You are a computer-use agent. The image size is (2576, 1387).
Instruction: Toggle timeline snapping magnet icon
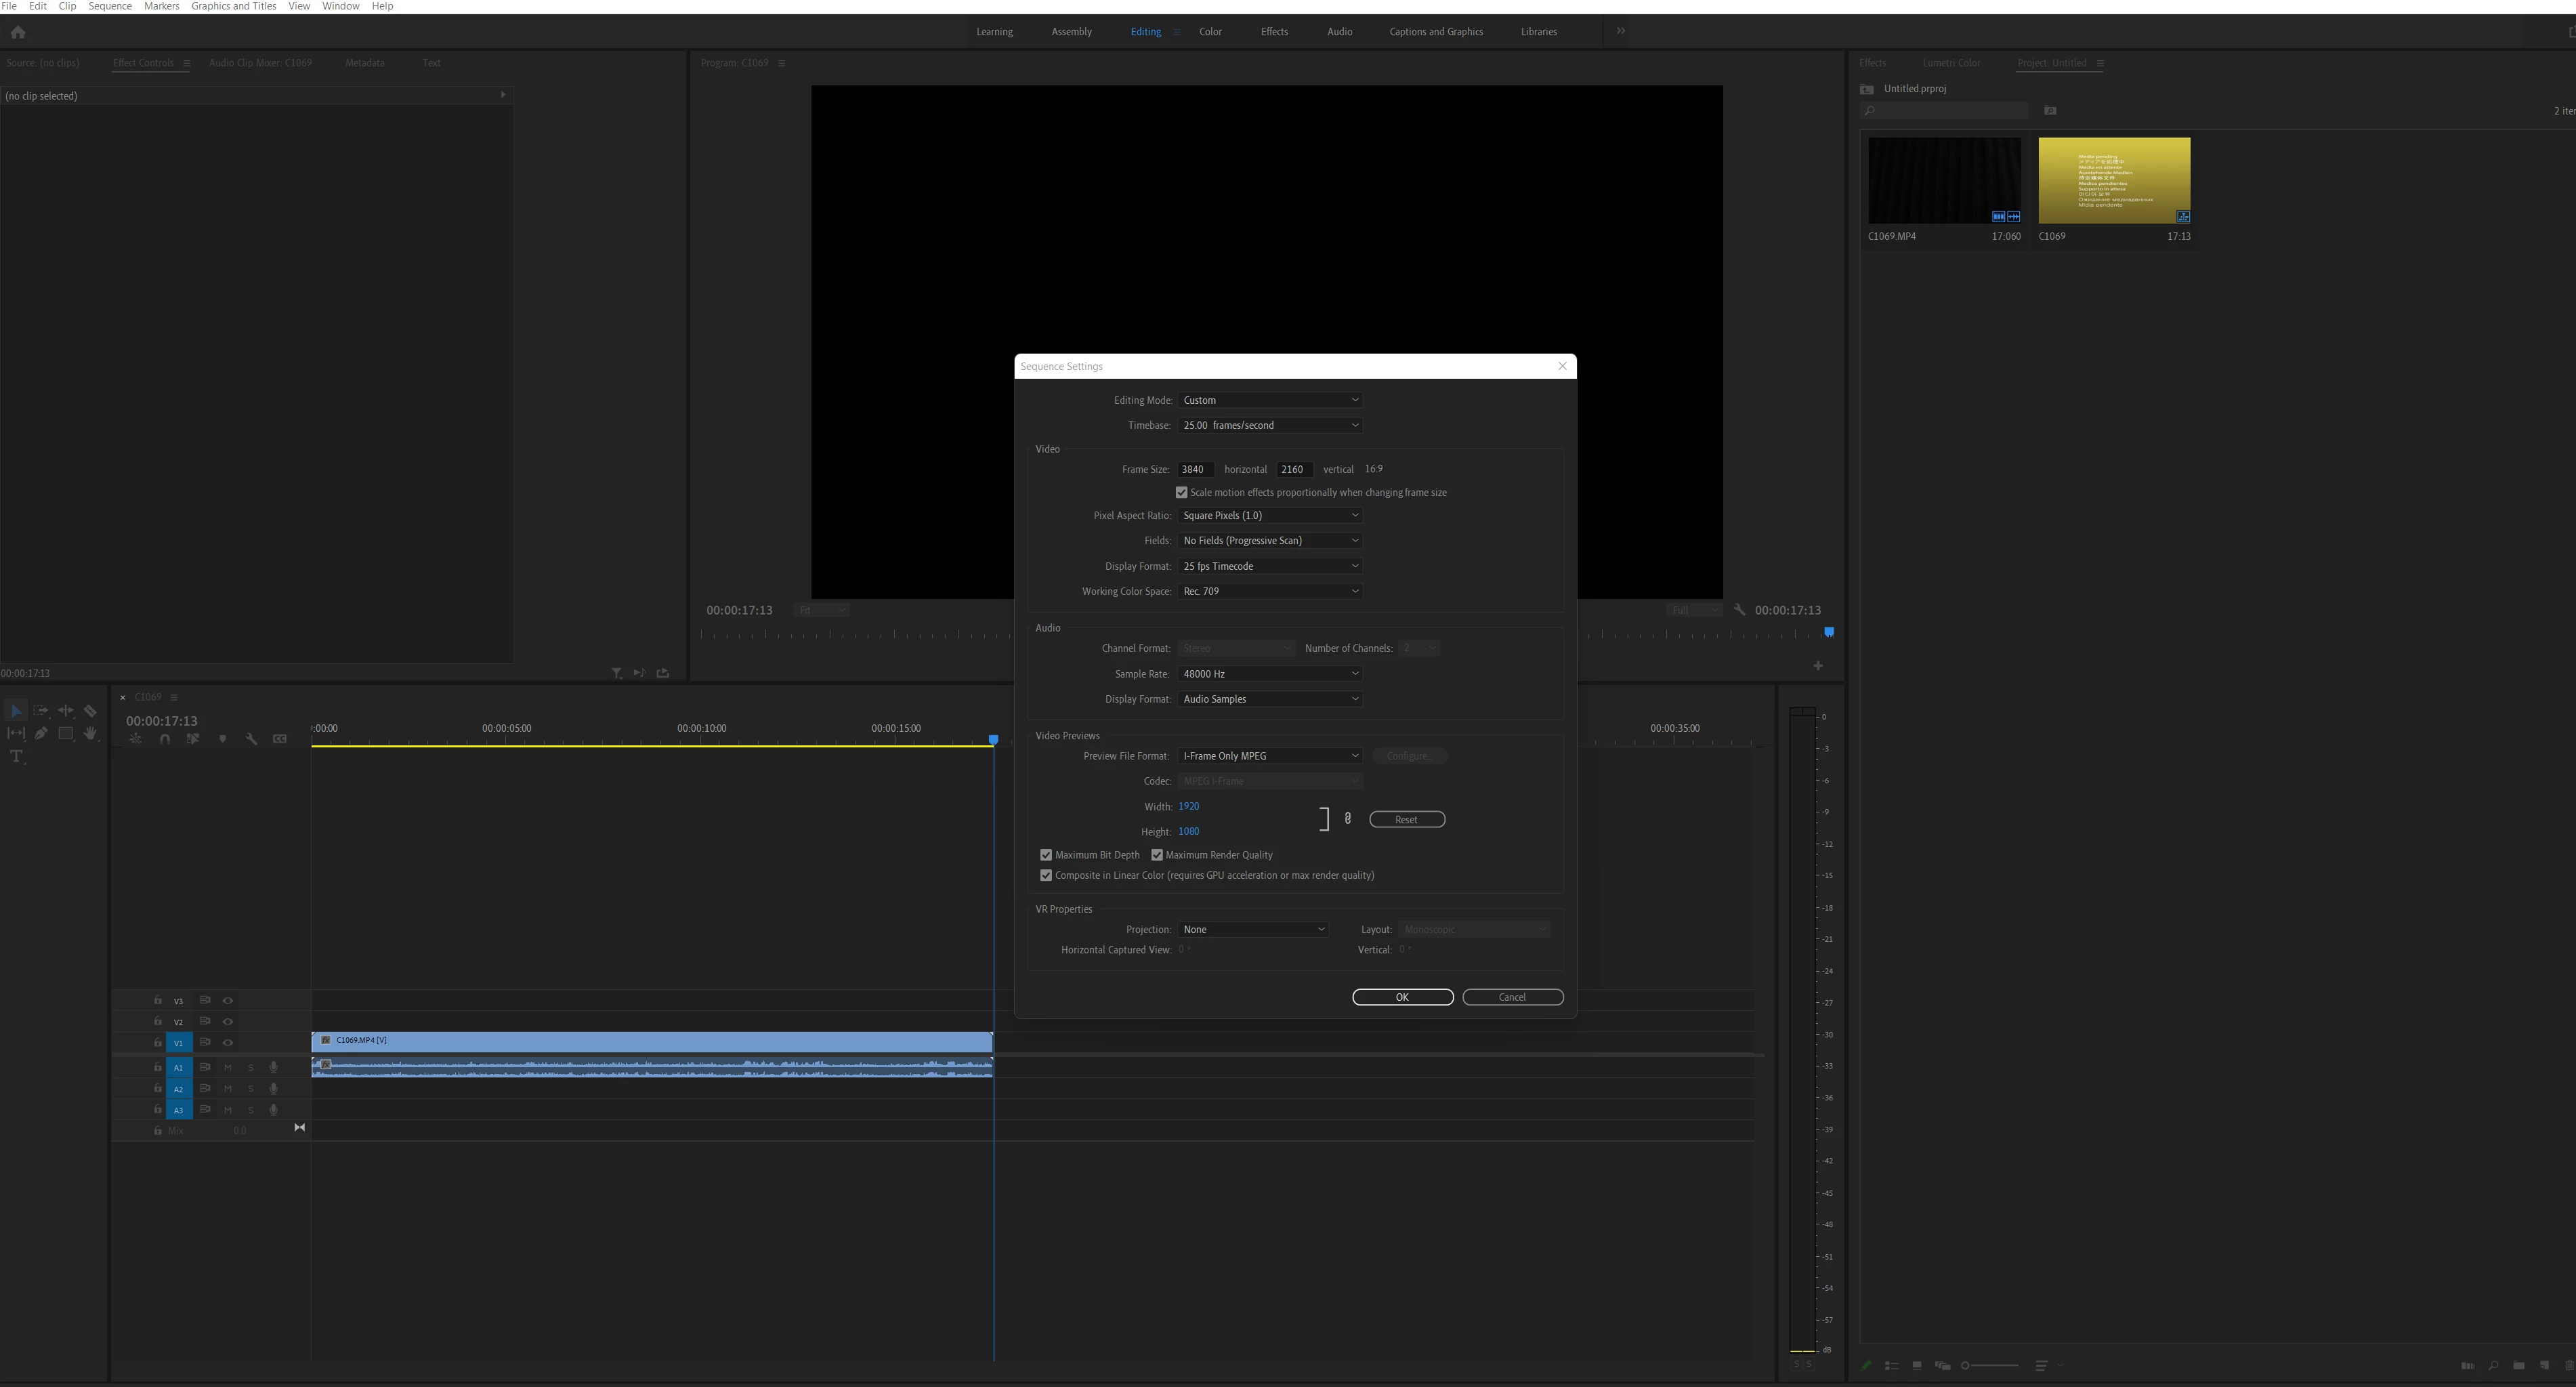point(164,739)
